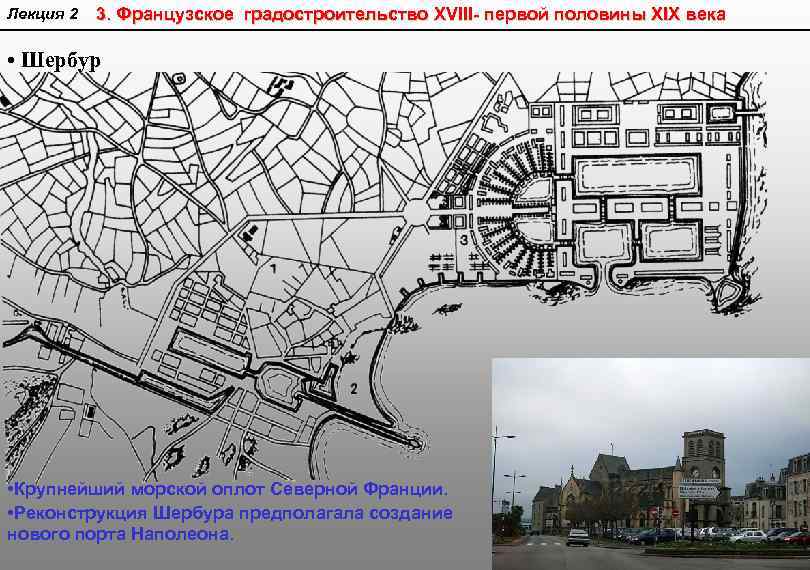Viewport: 810px width, 570px height.
Task: Click the number 2 label on the map
Action: pyautogui.click(x=353, y=388)
